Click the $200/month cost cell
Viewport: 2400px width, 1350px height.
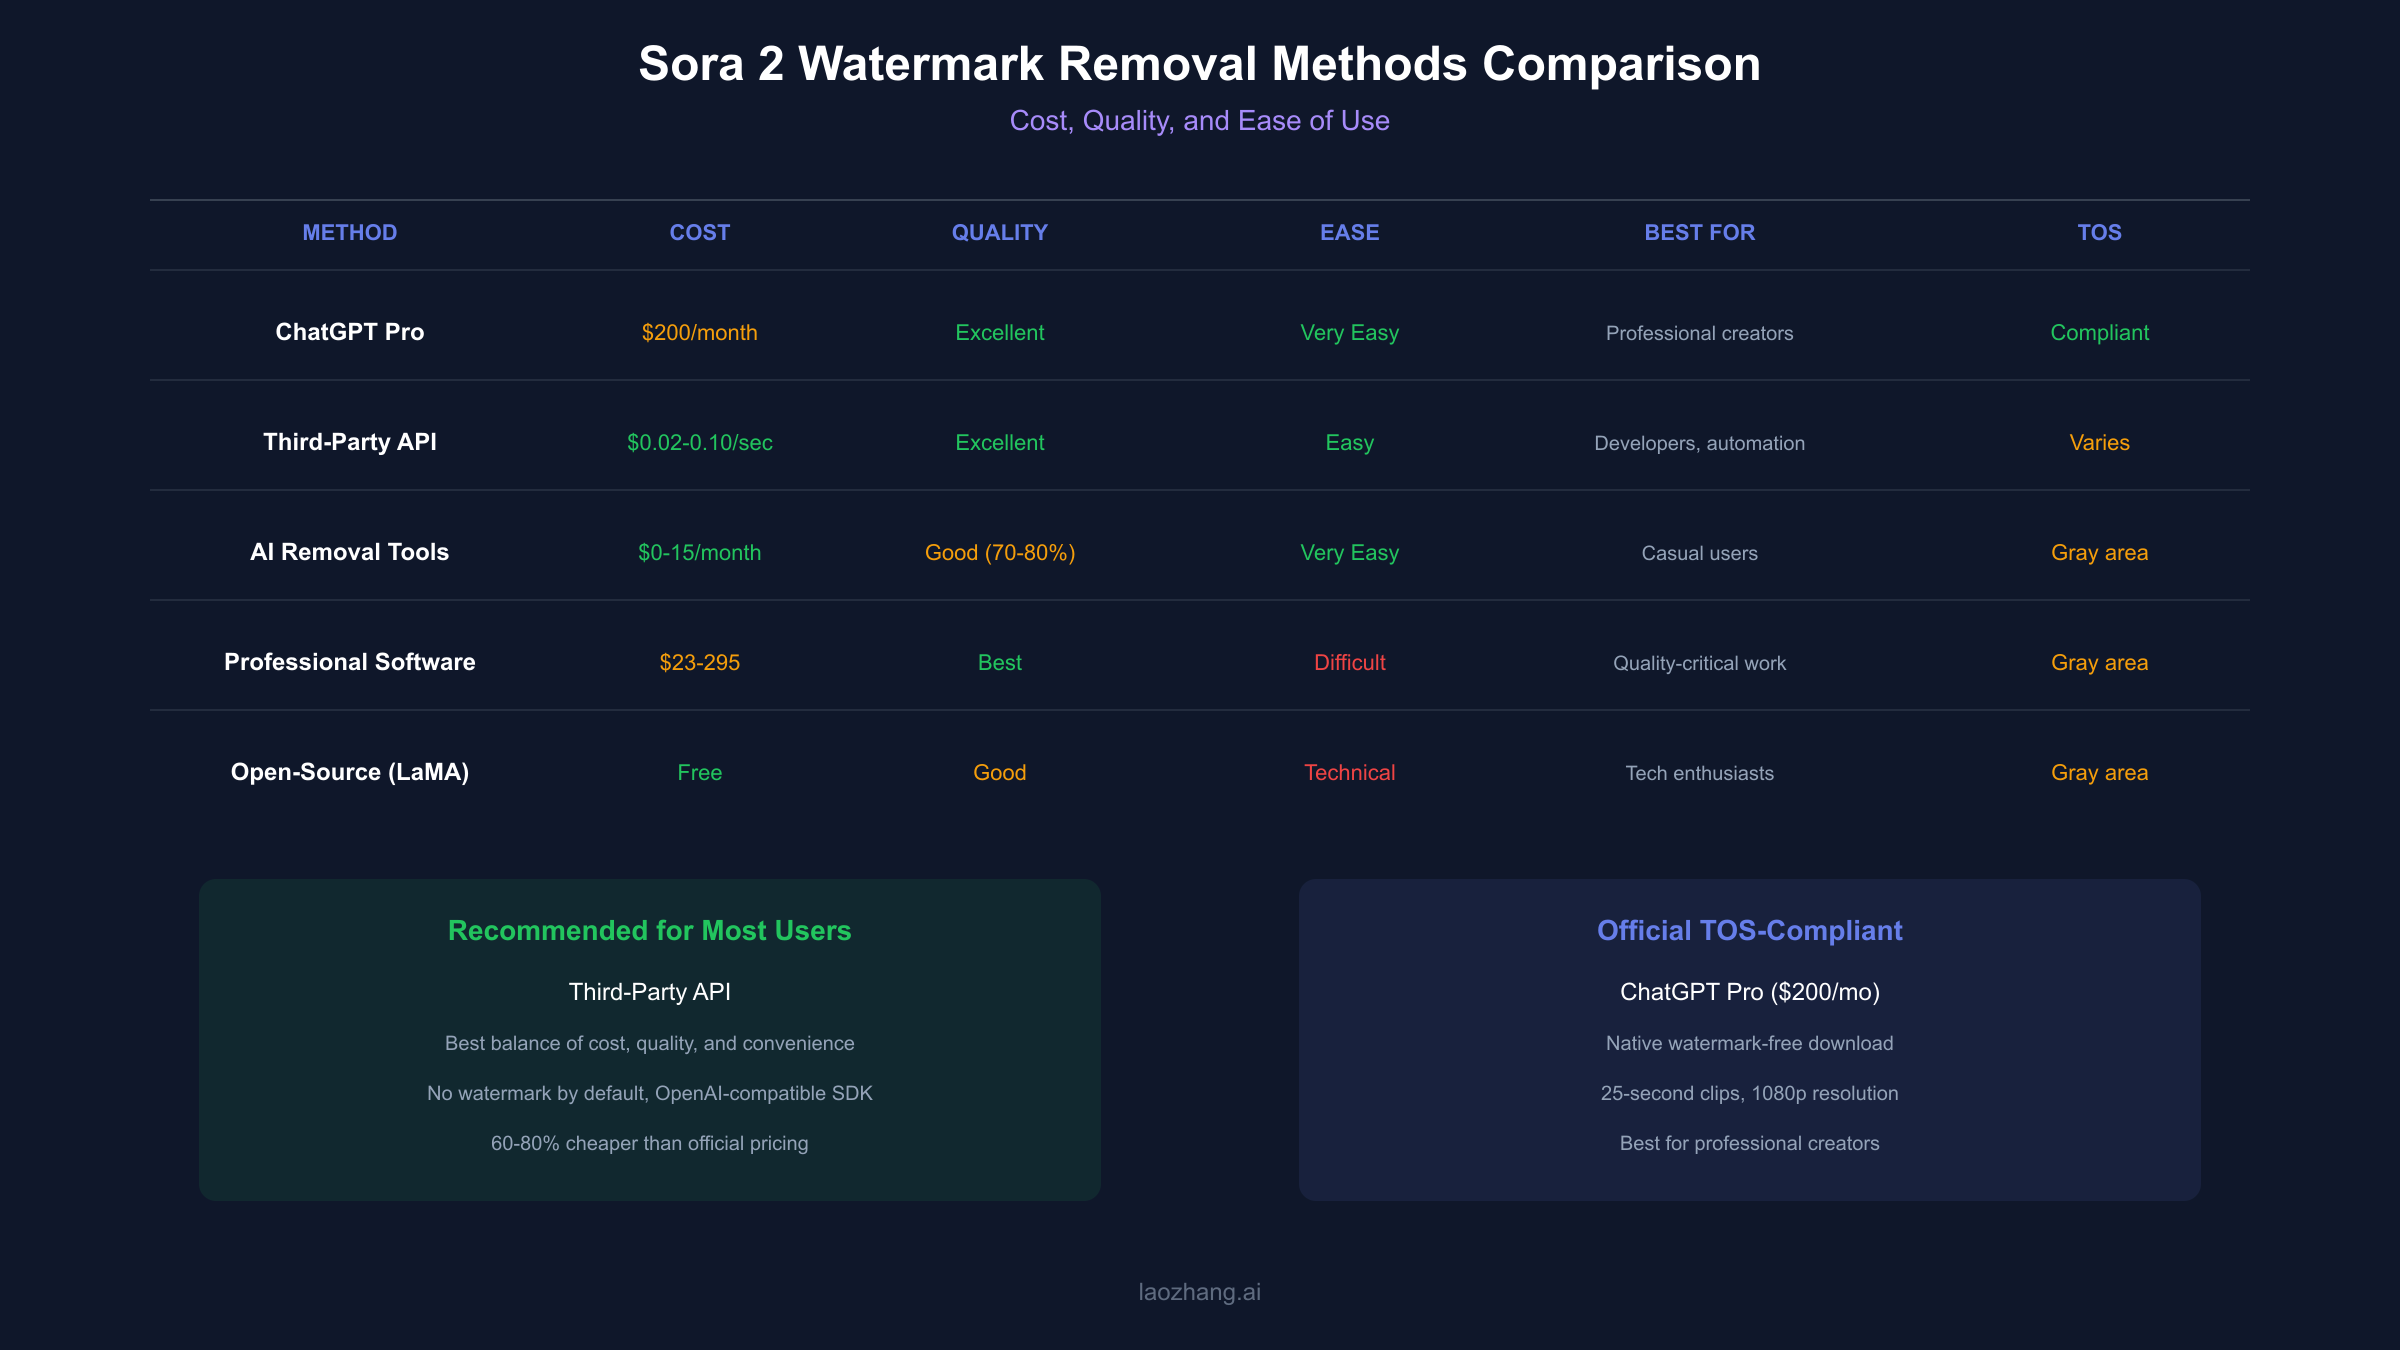pos(700,333)
